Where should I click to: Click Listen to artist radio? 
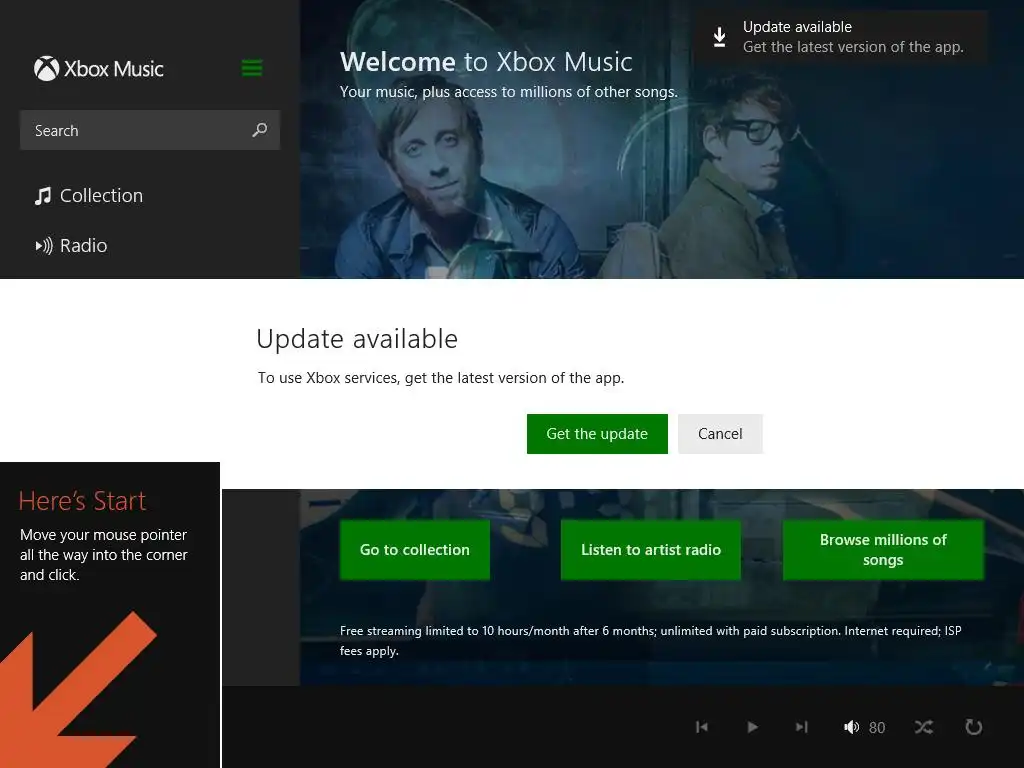[651, 550]
